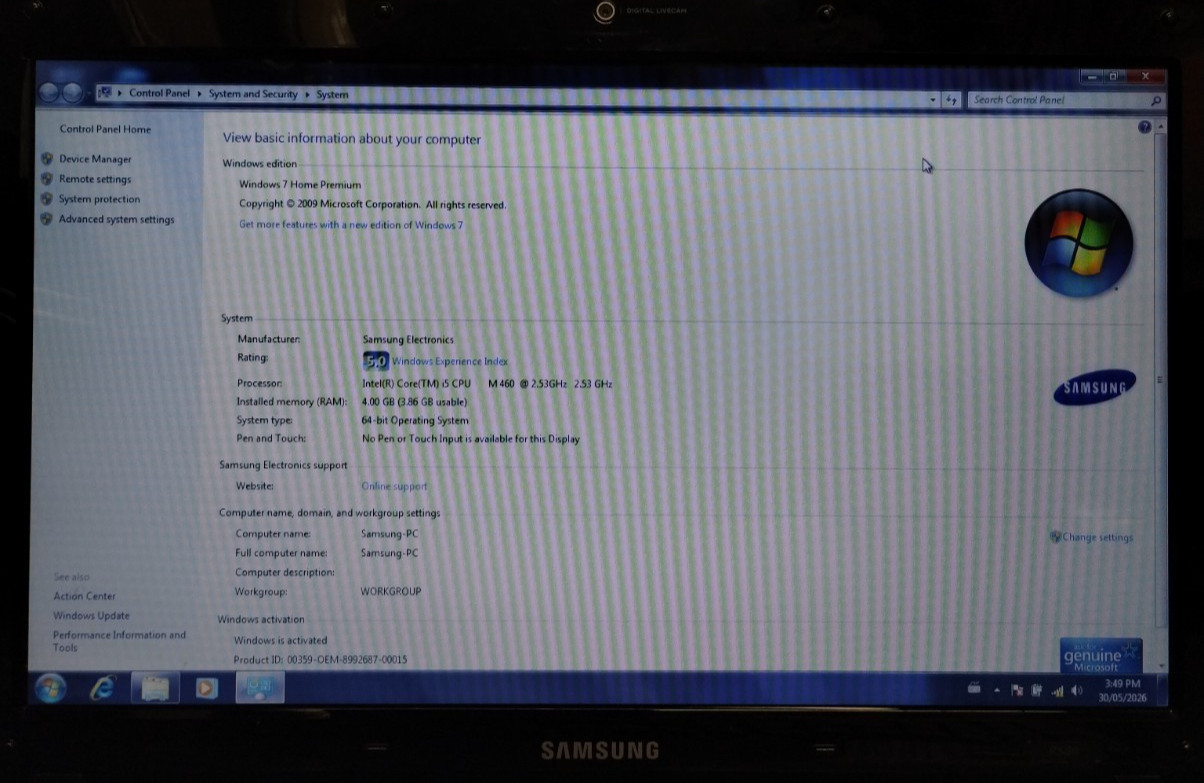Click the active Control Panel taskbar button
This screenshot has height=783, width=1204.
point(260,688)
